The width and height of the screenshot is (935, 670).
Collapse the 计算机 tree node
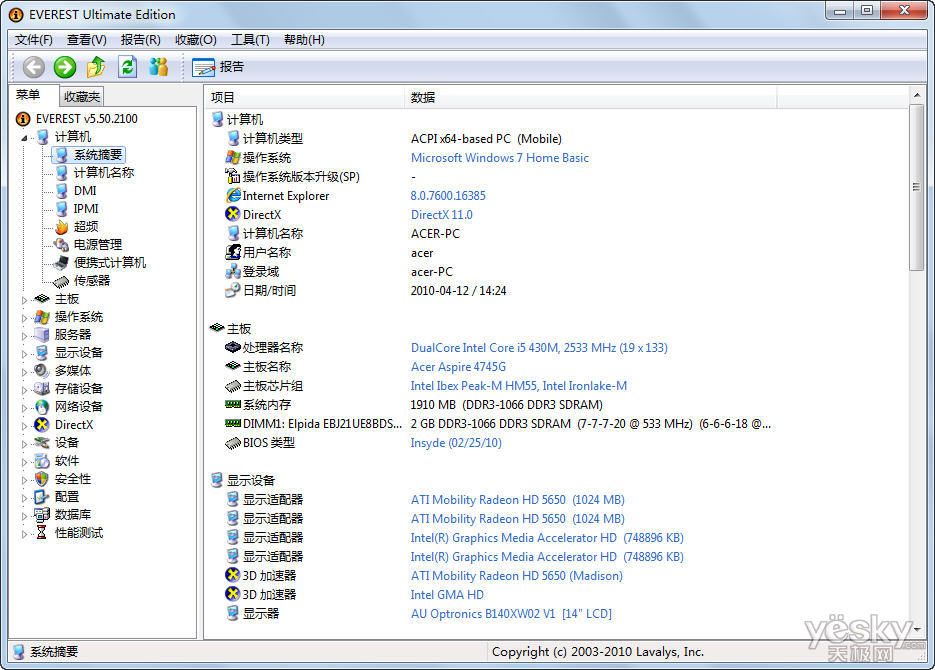[24, 138]
